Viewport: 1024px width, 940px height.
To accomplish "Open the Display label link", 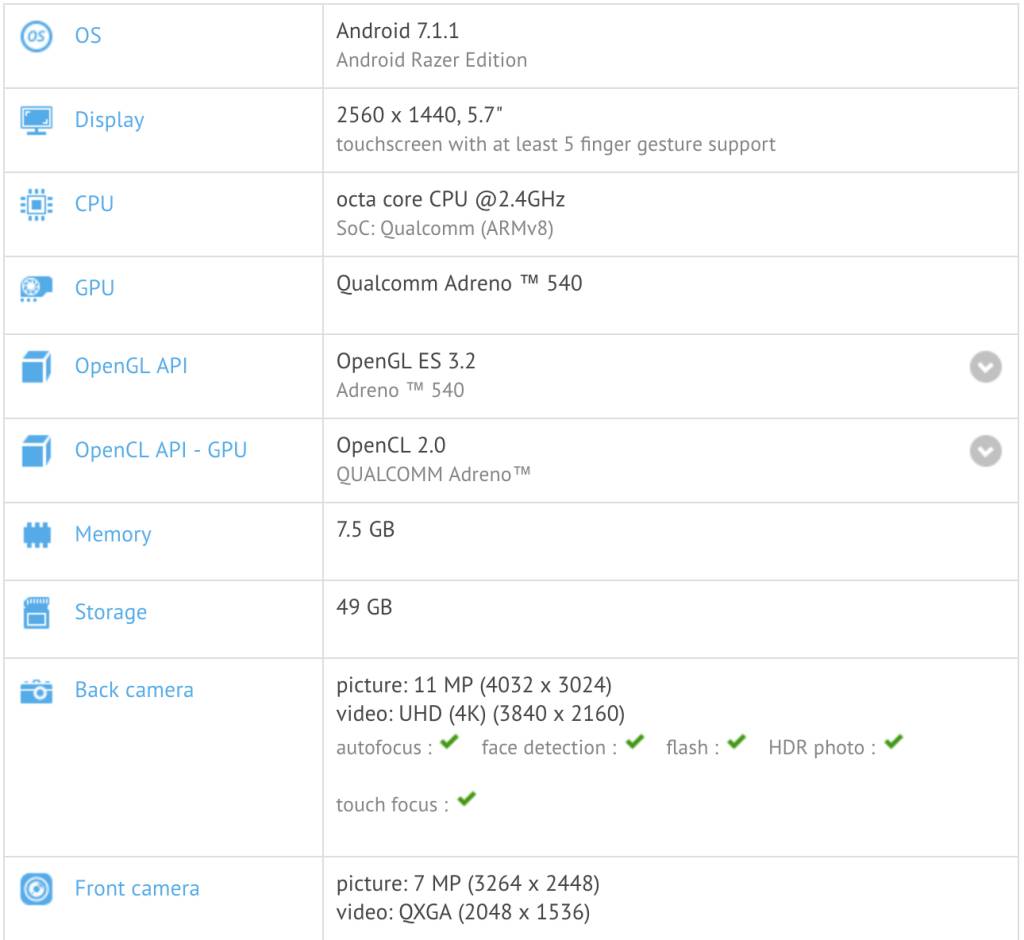I will click(x=109, y=120).
